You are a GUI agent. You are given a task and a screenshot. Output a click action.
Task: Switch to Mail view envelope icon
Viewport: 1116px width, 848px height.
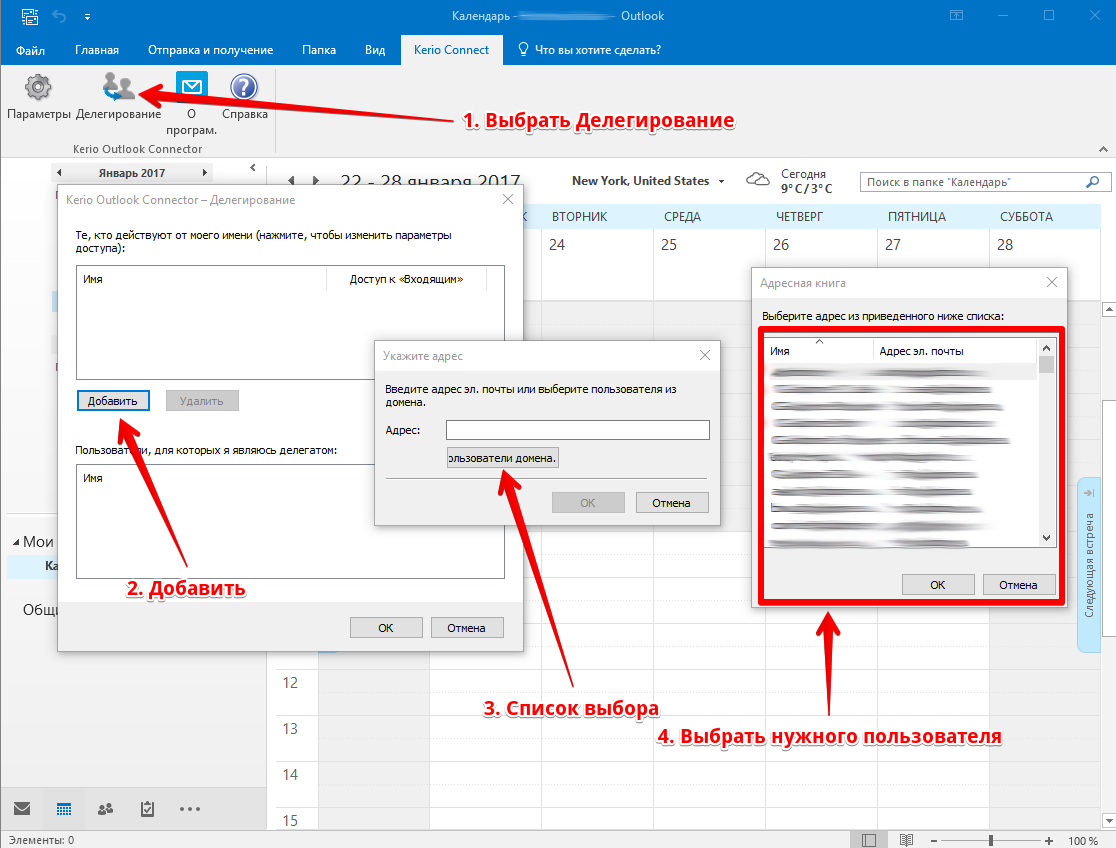pos(21,808)
